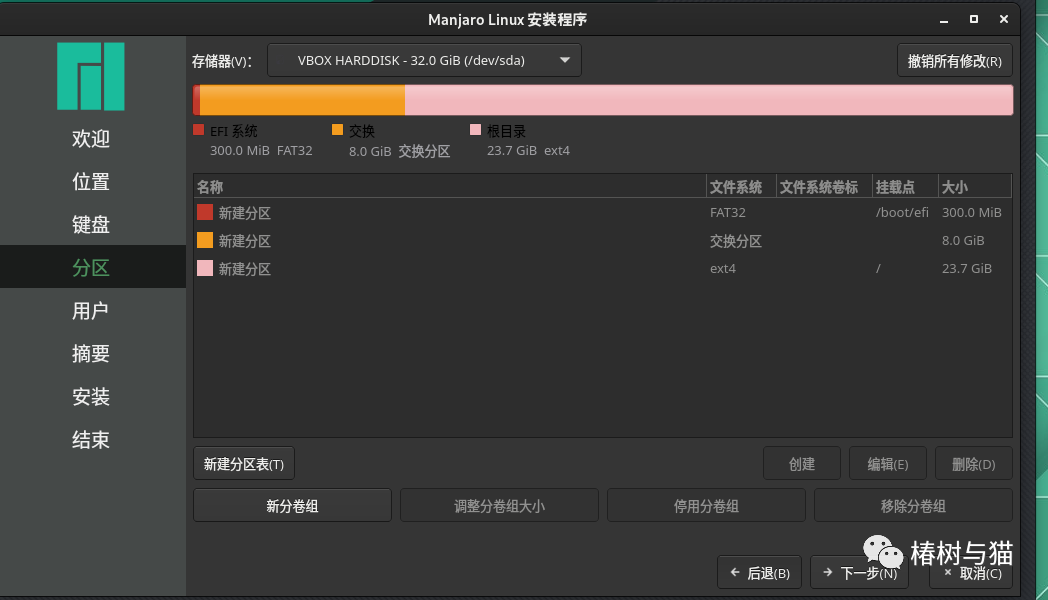Screen dimensions: 1048x600
Task: Minimize the installer window
Action: click(944, 20)
